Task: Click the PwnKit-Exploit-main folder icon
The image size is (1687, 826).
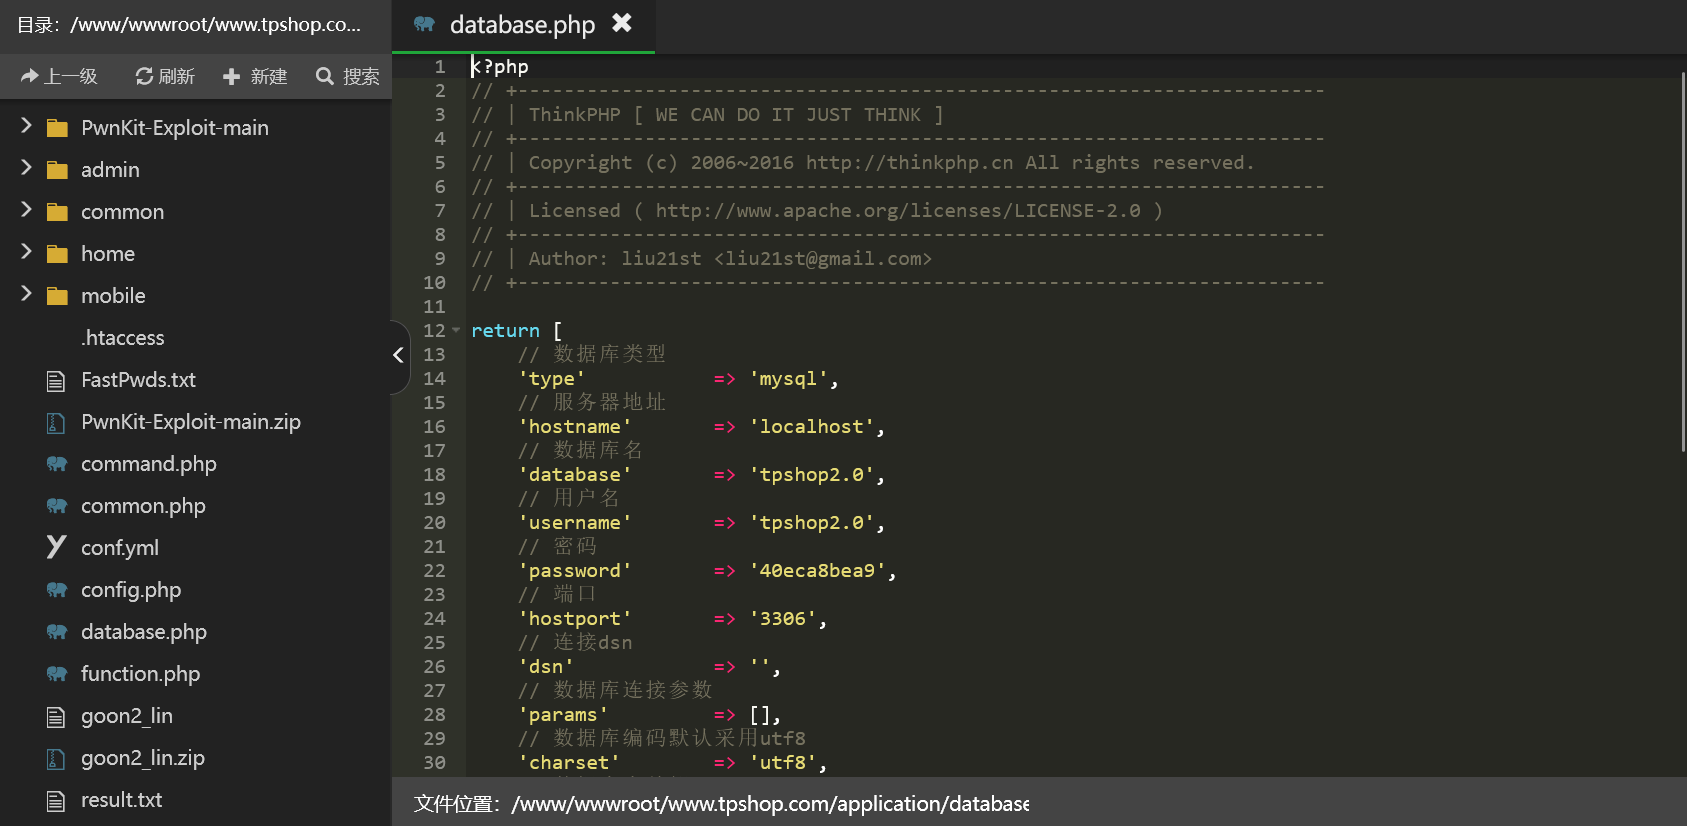Action: (x=57, y=128)
